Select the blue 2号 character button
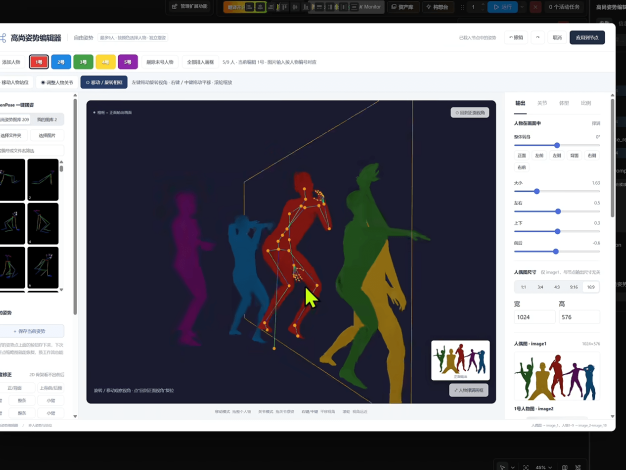The image size is (626, 470). click(61, 62)
